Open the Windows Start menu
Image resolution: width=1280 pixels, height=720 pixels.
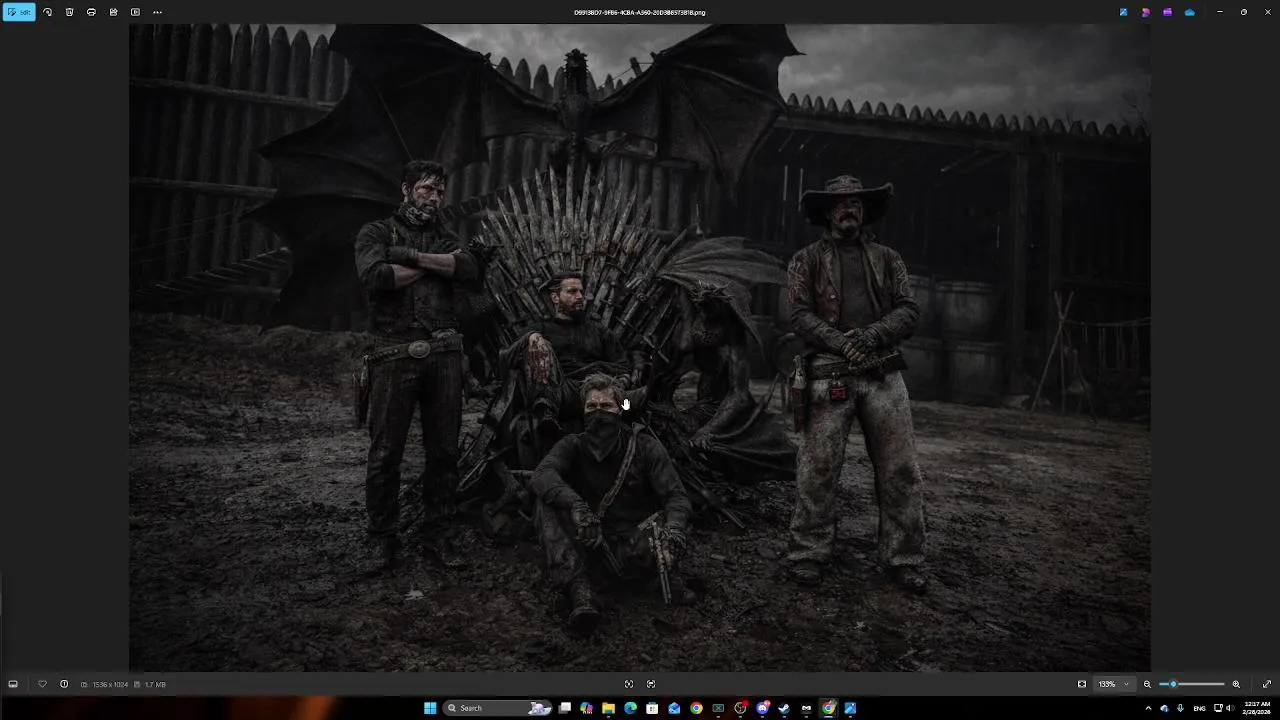[430, 708]
